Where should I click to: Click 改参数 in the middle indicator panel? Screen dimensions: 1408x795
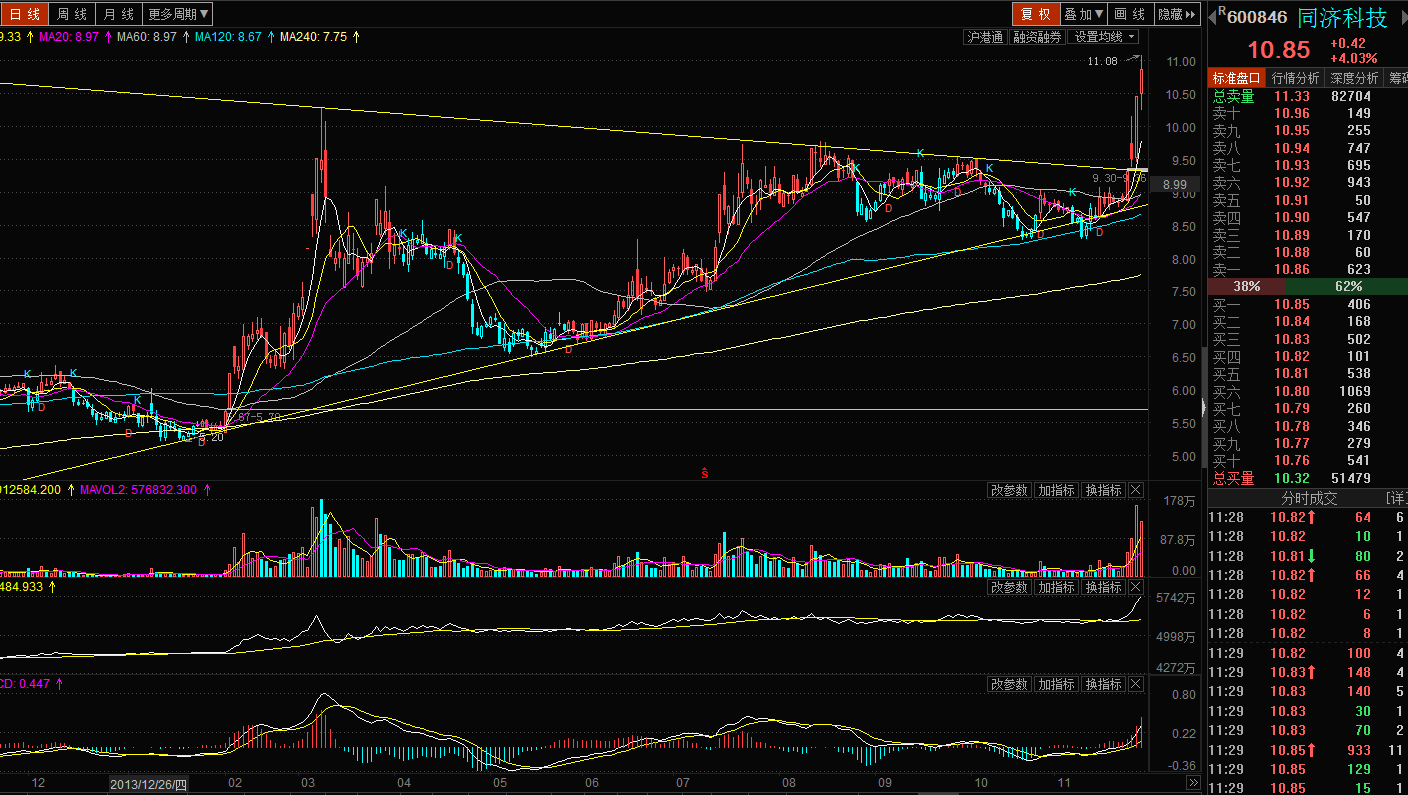click(x=1009, y=587)
